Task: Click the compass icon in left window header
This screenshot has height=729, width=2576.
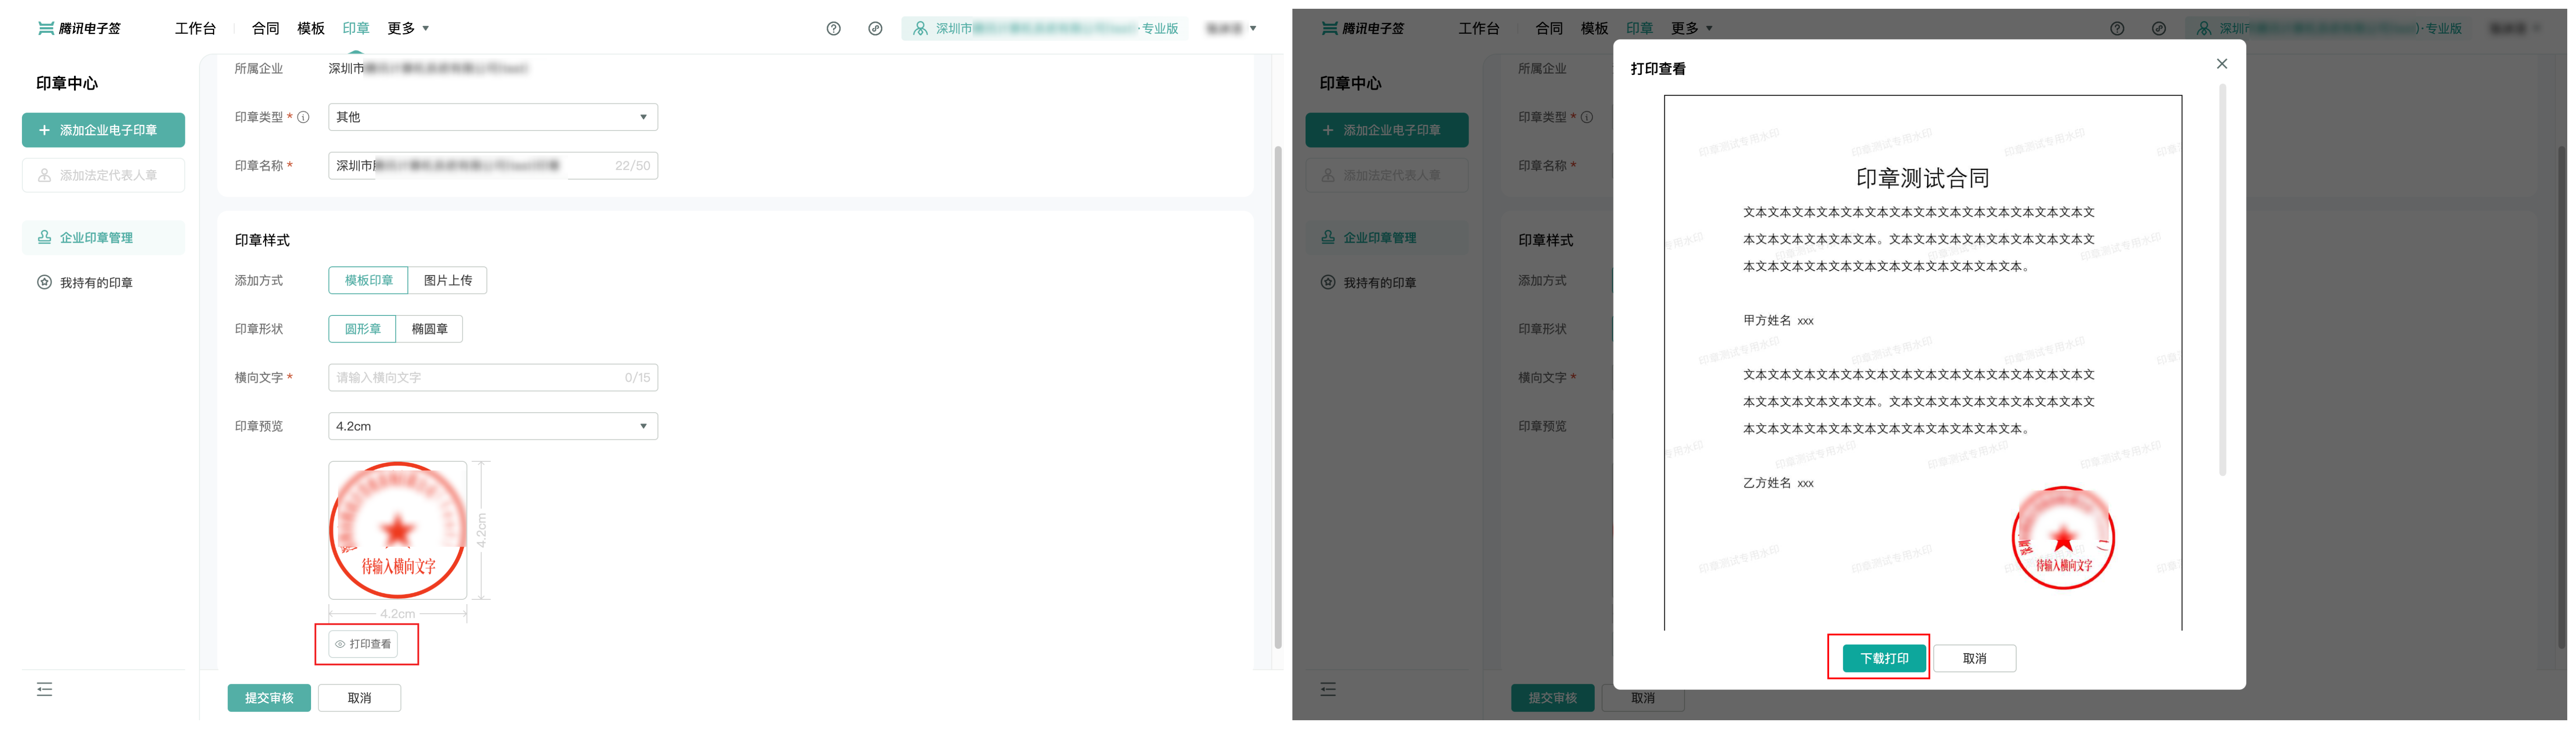Action: pos(875,28)
